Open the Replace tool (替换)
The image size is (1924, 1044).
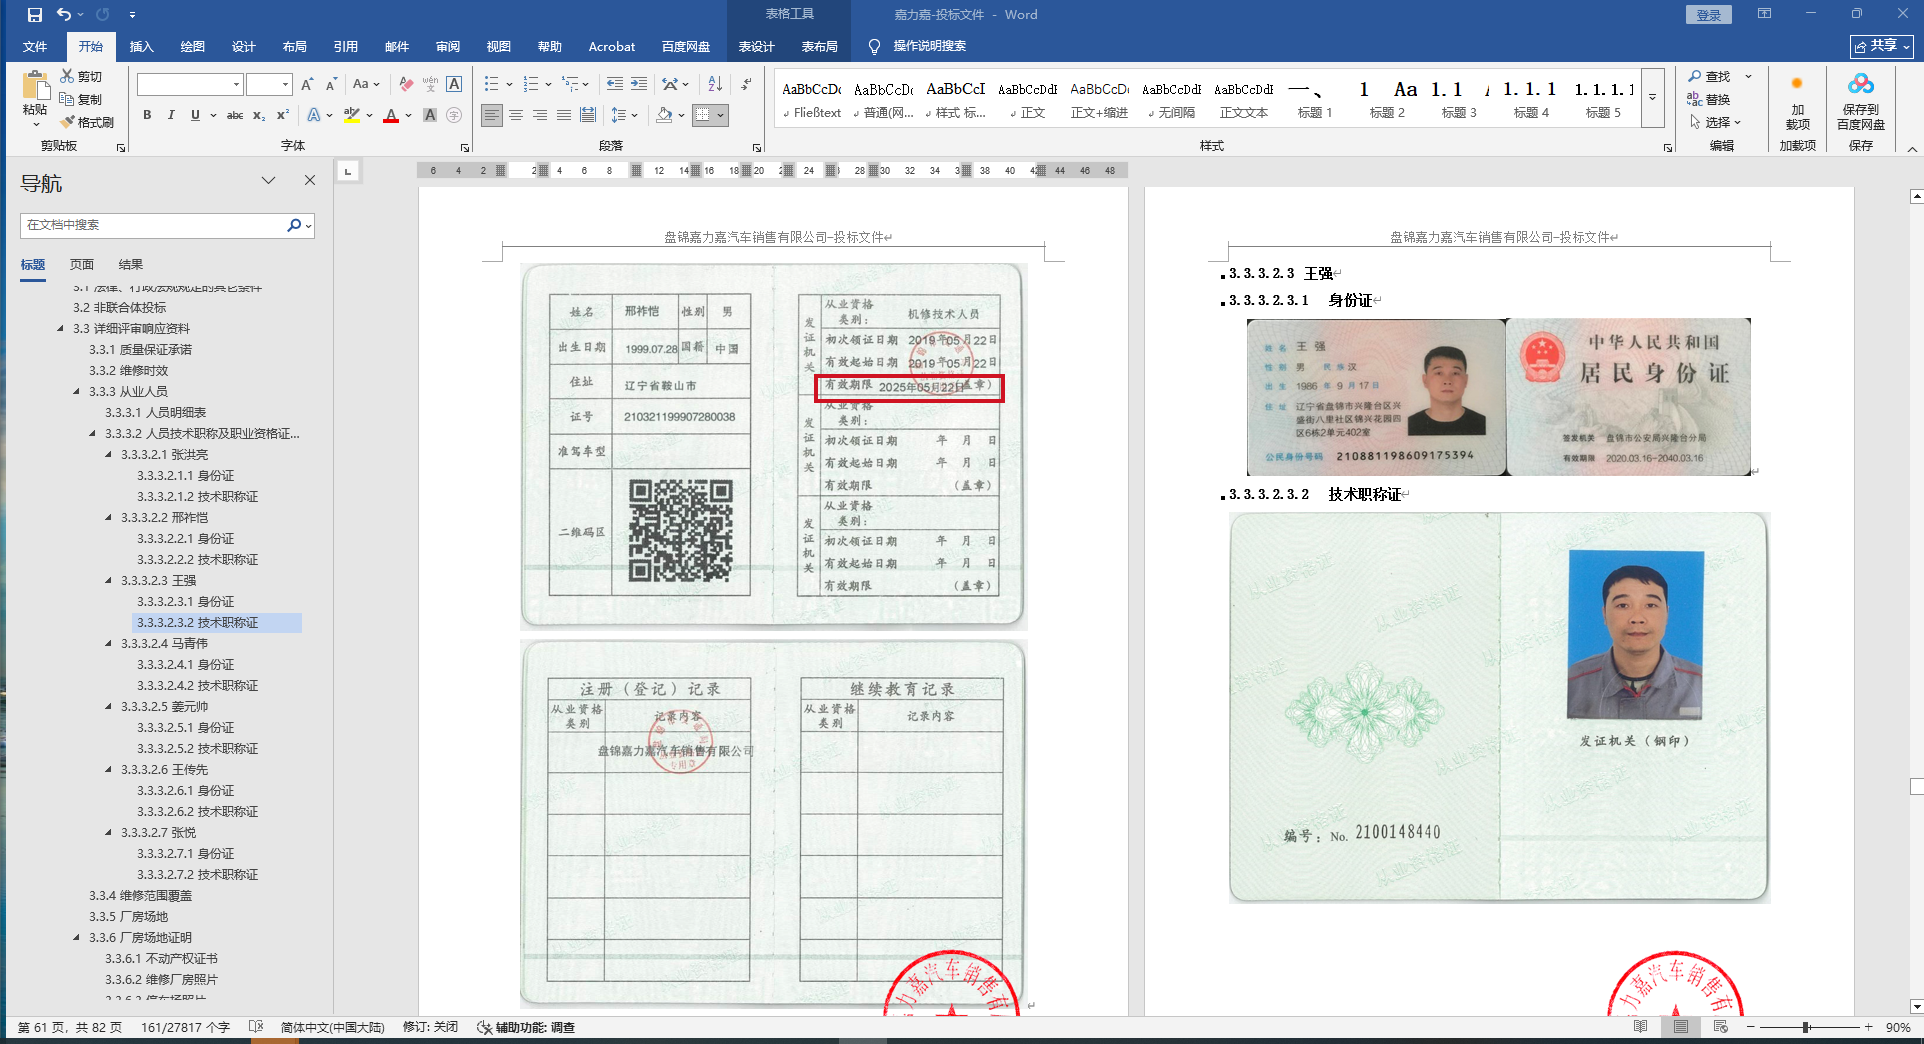pyautogui.click(x=1709, y=99)
